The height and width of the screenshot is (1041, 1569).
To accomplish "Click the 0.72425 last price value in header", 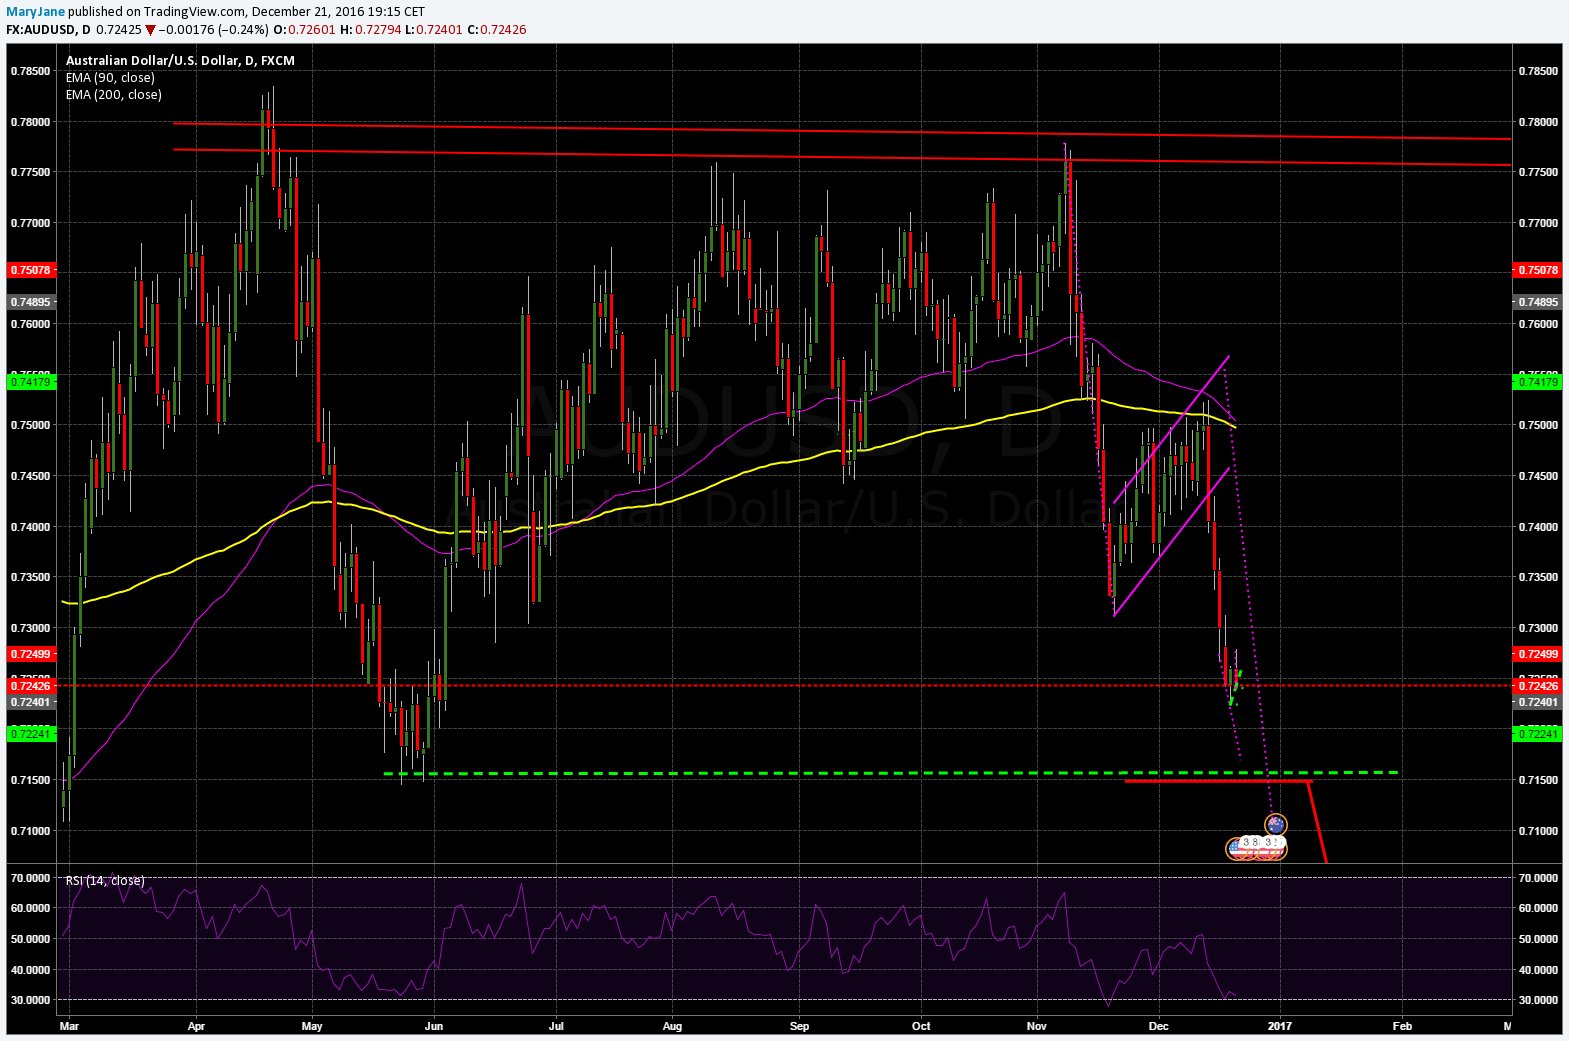I will pos(119,30).
